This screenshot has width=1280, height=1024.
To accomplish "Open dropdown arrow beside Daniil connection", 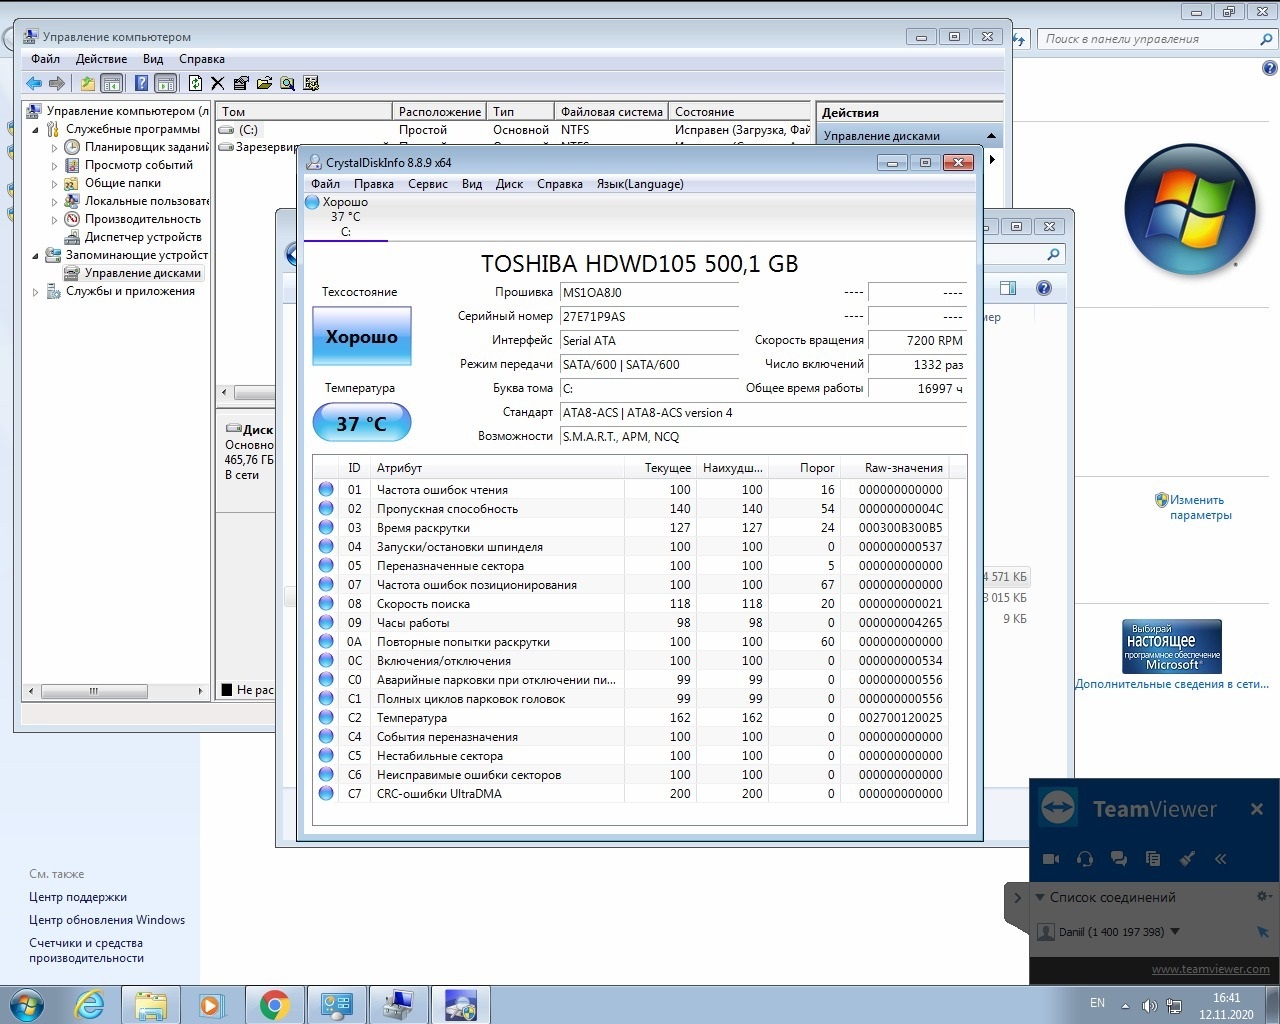I will pos(1175,931).
